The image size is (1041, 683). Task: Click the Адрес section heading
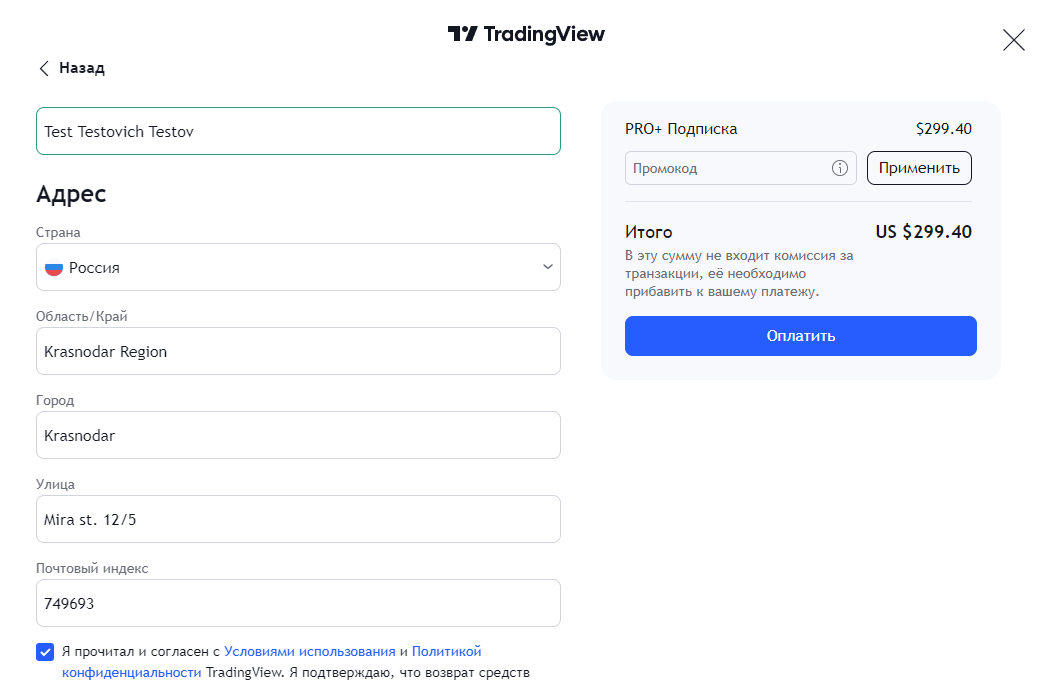pos(71,194)
